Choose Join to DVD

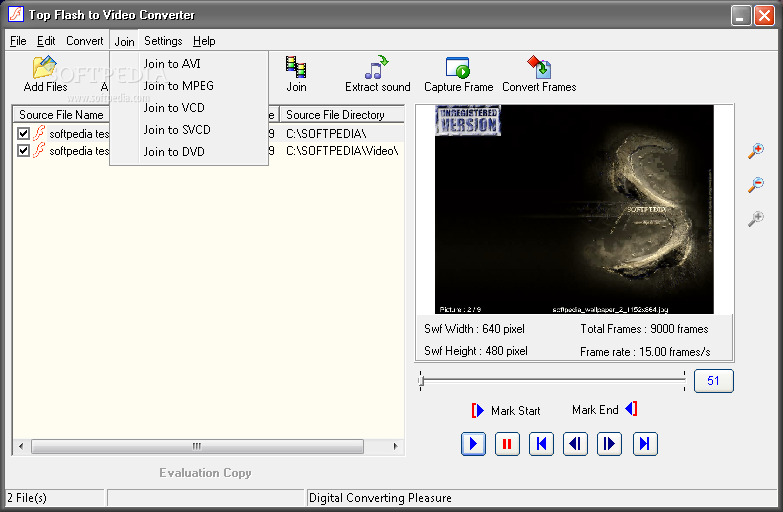[189, 152]
